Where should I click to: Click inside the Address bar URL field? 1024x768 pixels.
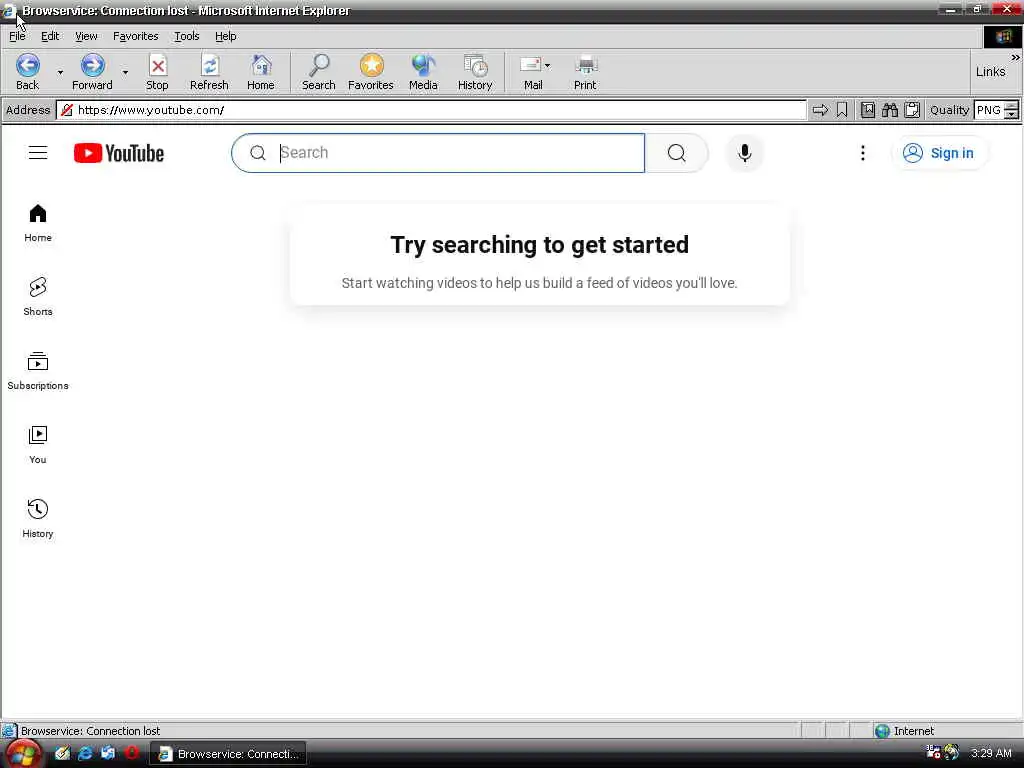tap(431, 110)
